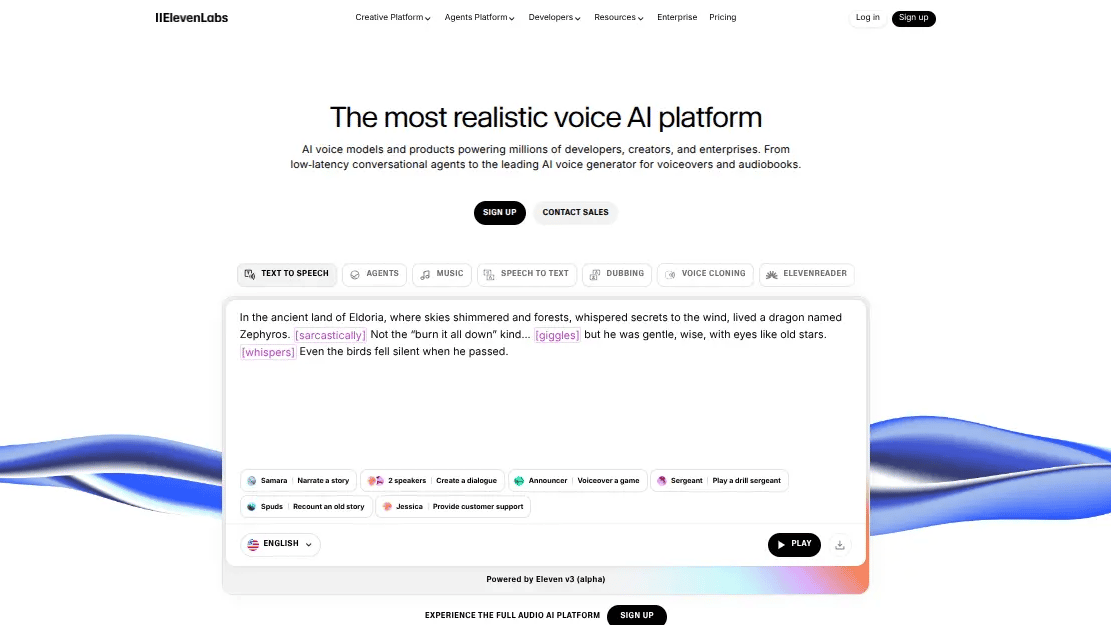The width and height of the screenshot is (1111, 625).
Task: Select the Music note icon
Action: pos(425,274)
